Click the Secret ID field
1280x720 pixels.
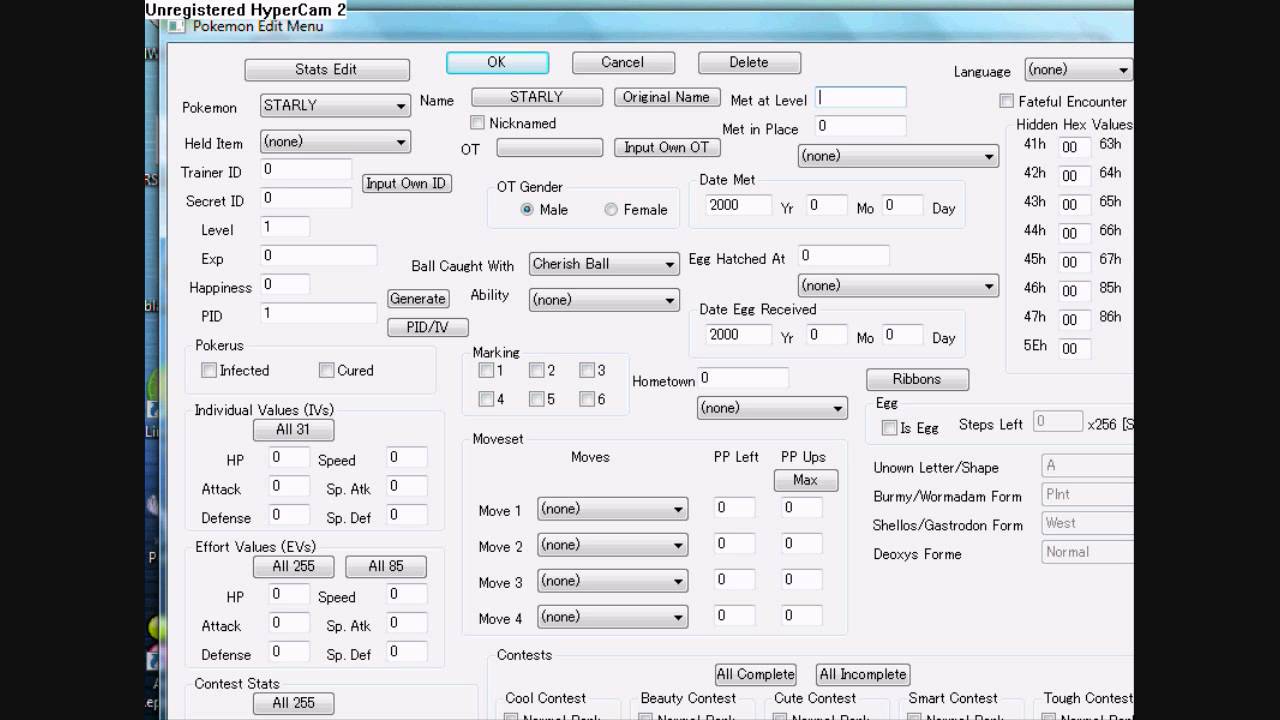tap(306, 198)
